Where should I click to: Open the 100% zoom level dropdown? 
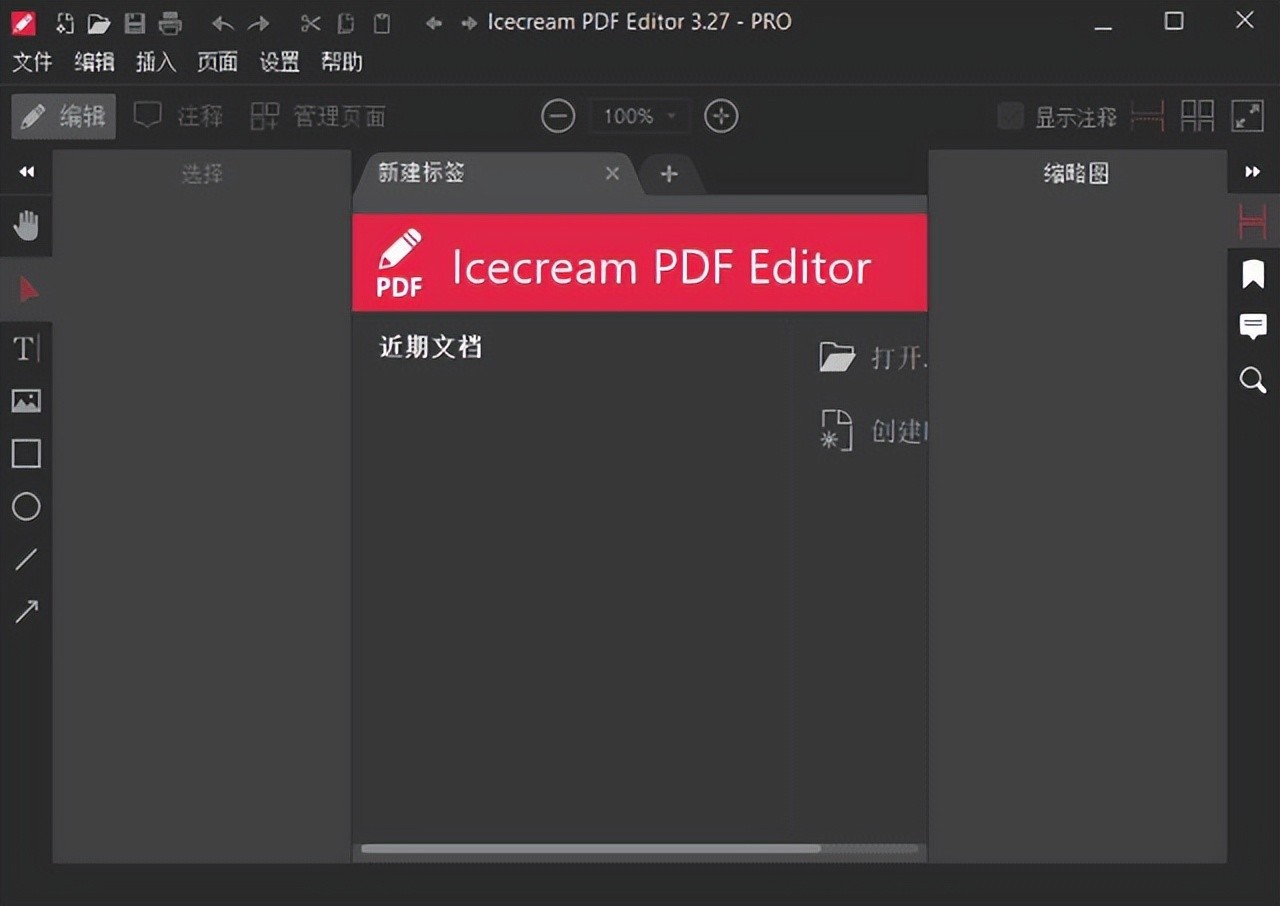(x=639, y=116)
